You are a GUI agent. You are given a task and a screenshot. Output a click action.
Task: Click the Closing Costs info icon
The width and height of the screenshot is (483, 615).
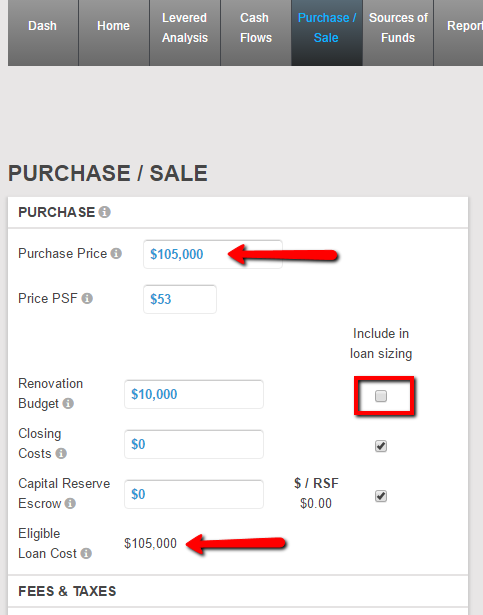tap(61, 453)
